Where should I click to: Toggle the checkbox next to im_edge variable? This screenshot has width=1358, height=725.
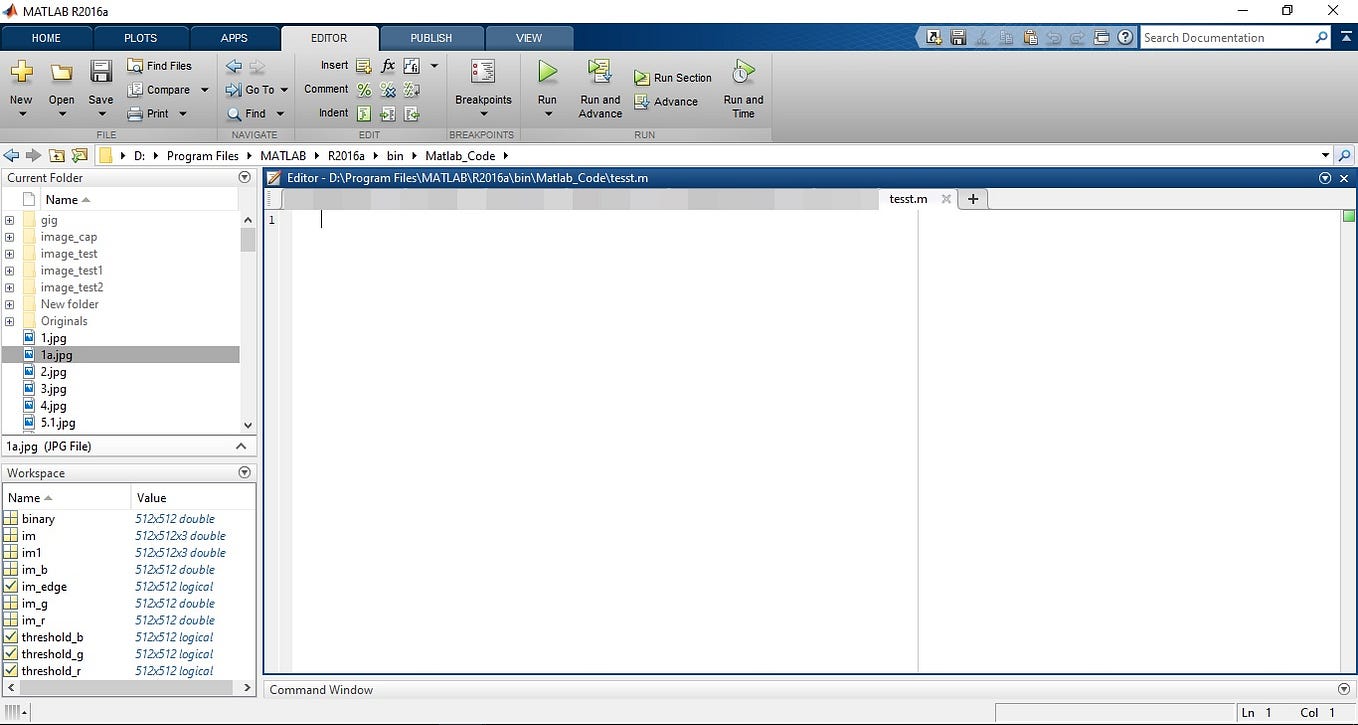[x=10, y=587]
